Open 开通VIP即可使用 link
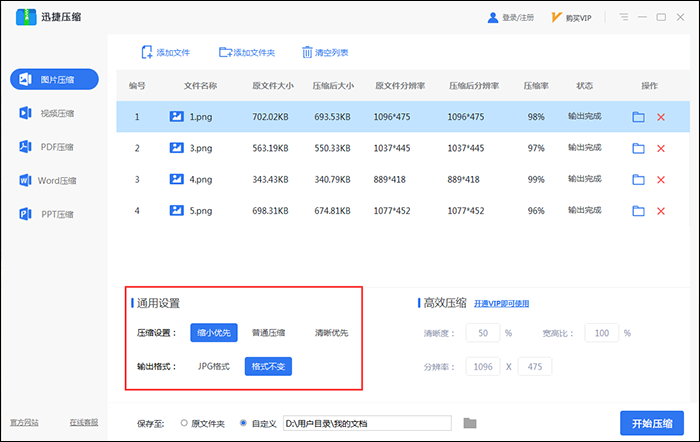This screenshot has width=700, height=442. (x=501, y=304)
